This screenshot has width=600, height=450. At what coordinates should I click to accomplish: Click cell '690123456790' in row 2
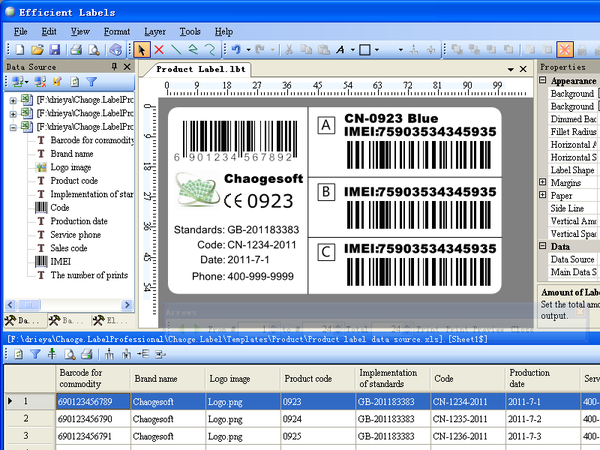[93, 419]
